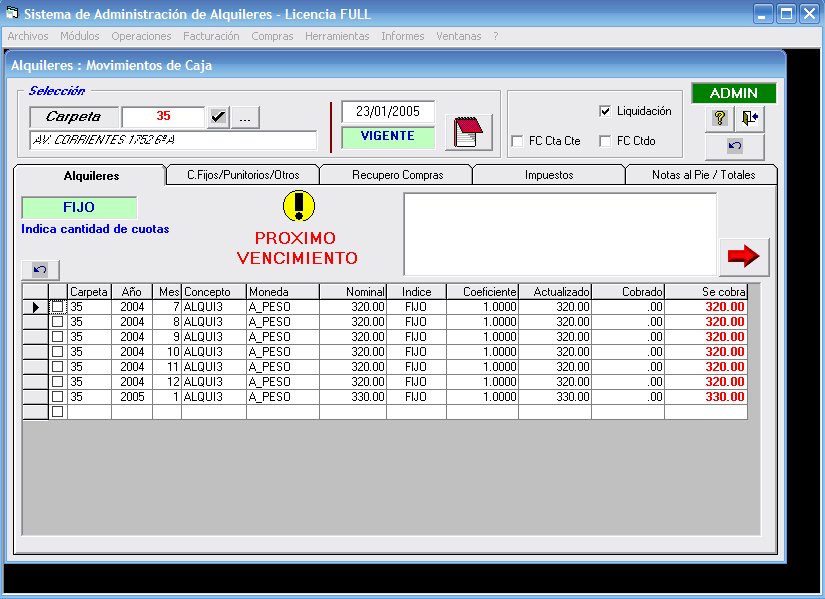The width and height of the screenshot is (825, 599).
Task: Click the Concepto column header
Action: coord(214,292)
